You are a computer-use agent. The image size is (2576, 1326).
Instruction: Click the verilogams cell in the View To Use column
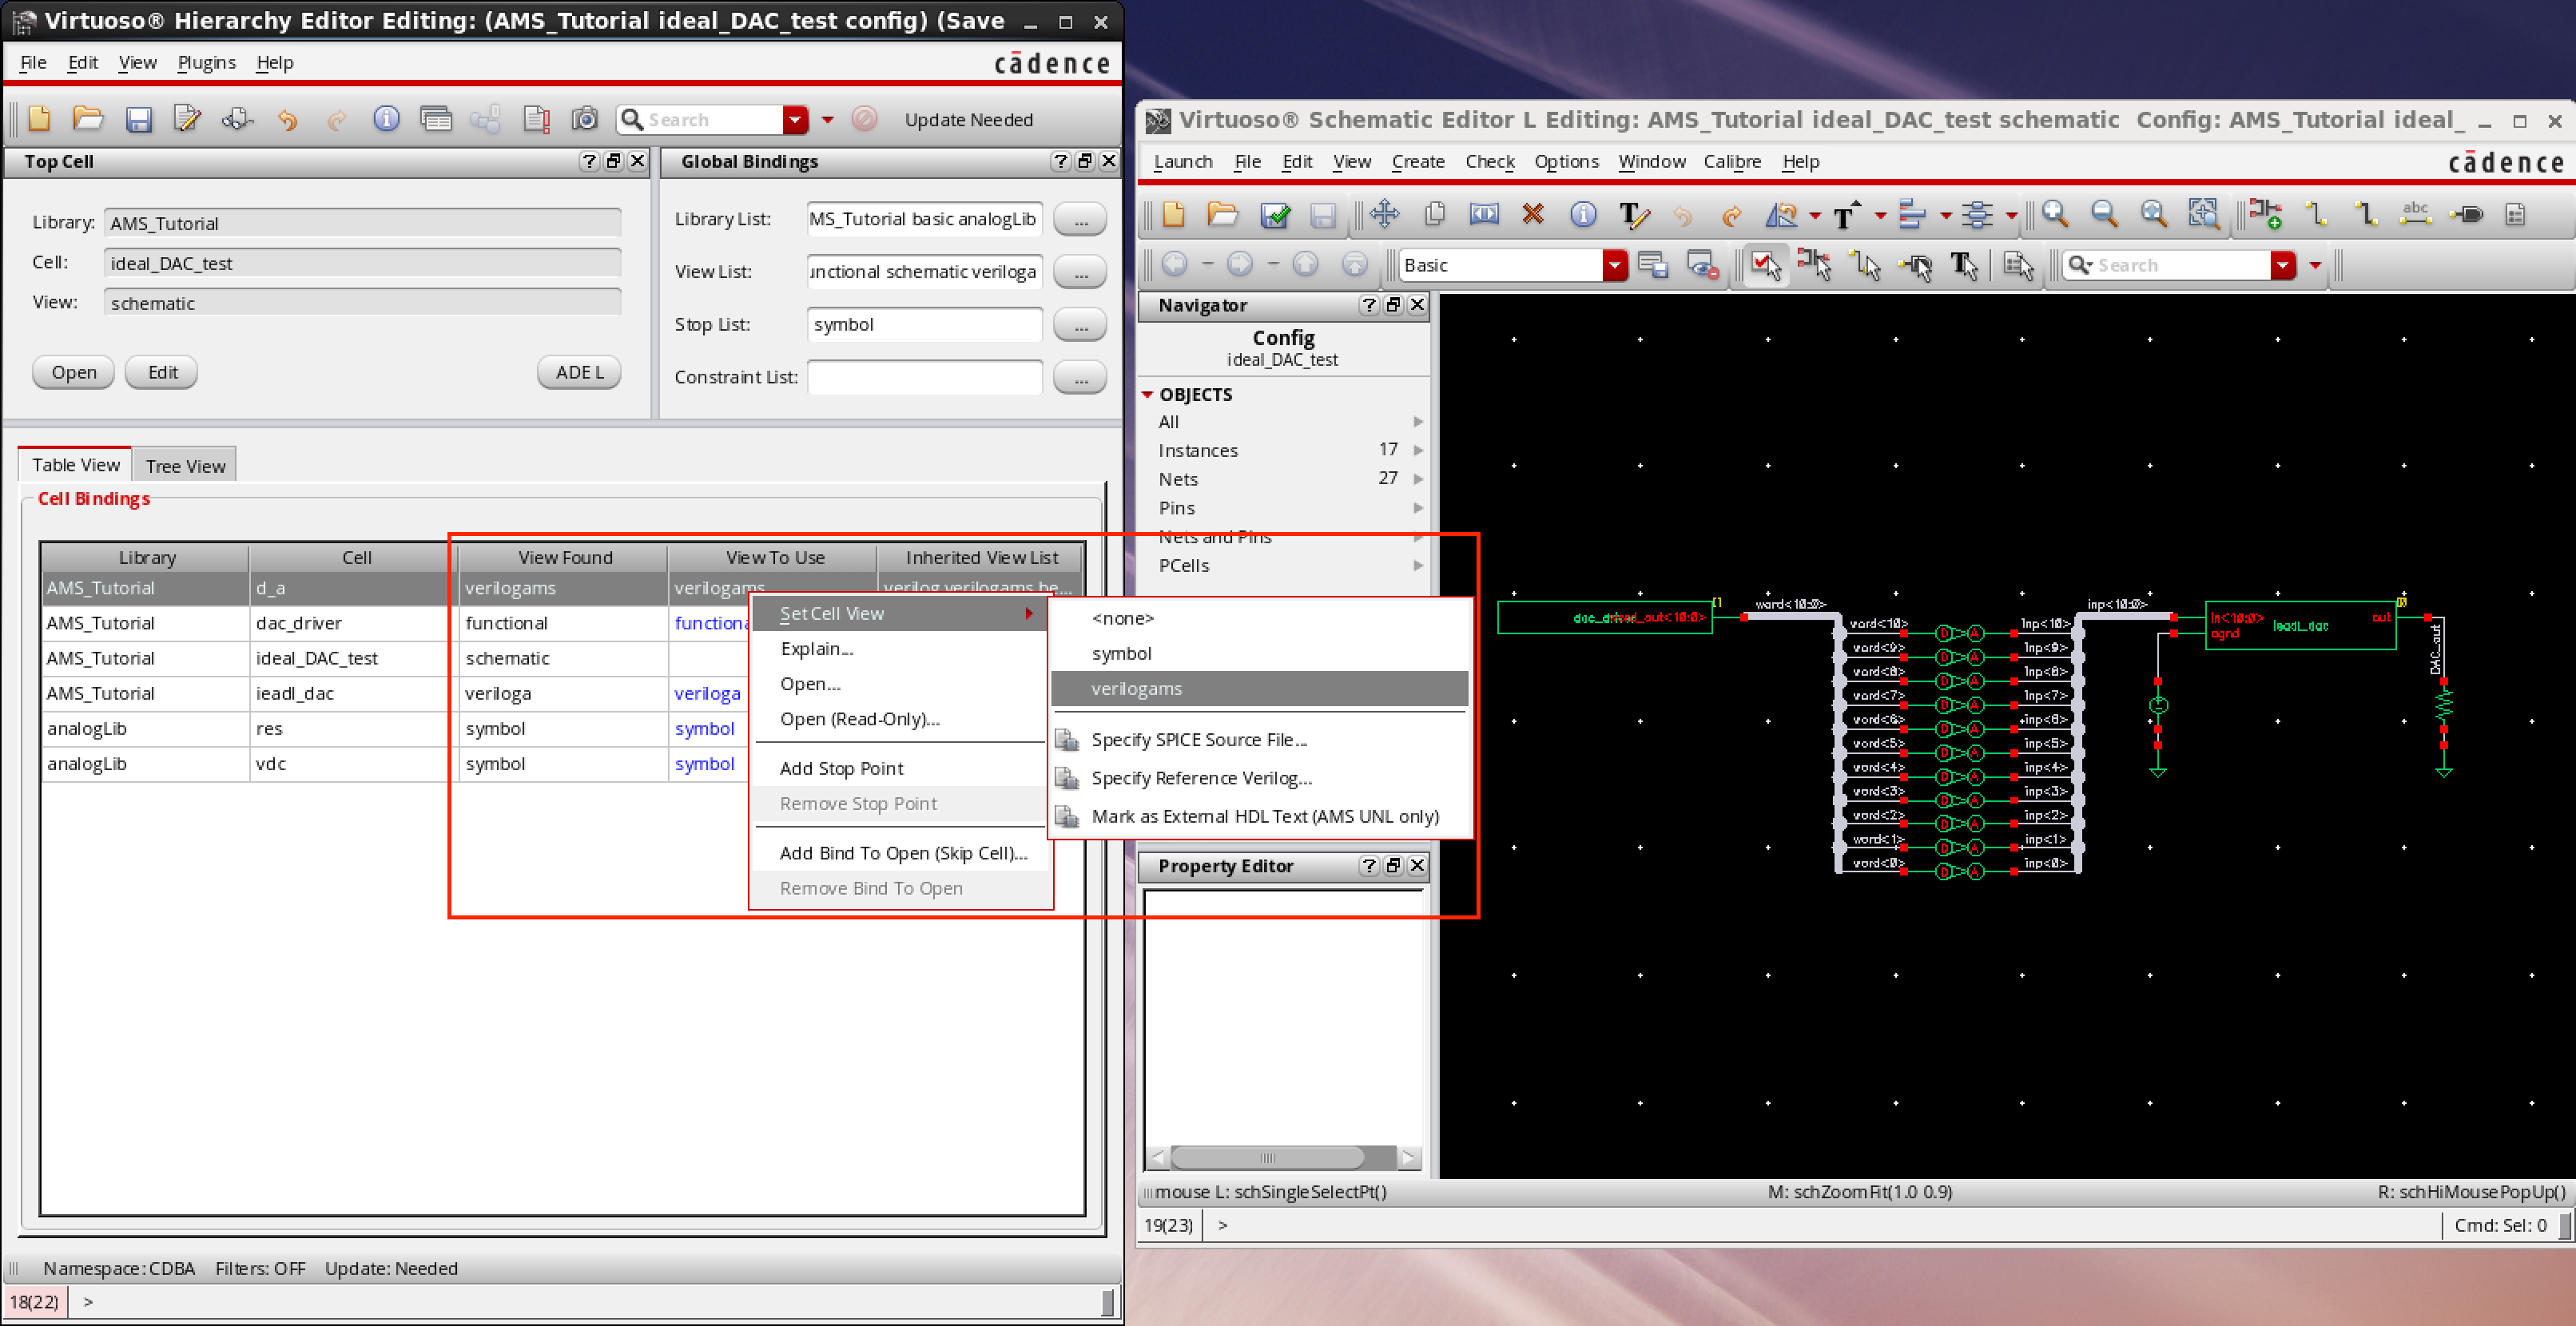[772, 588]
